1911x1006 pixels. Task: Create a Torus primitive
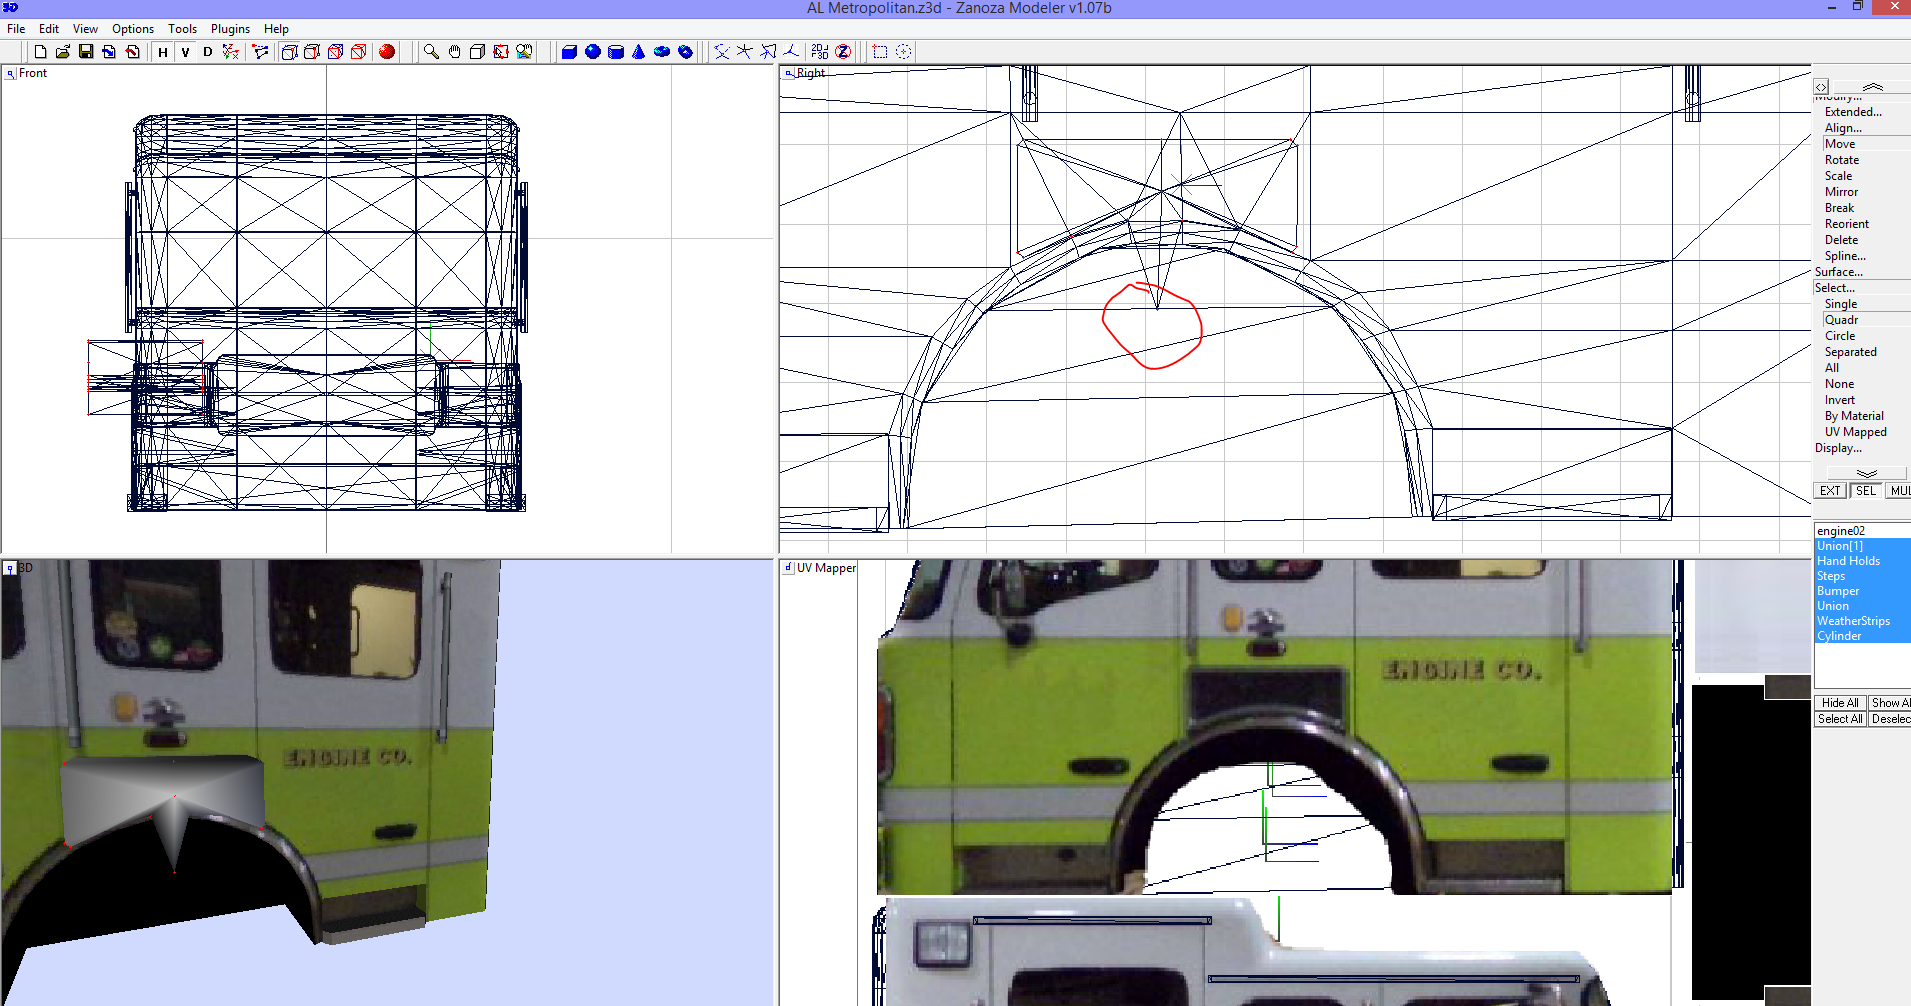coord(660,51)
